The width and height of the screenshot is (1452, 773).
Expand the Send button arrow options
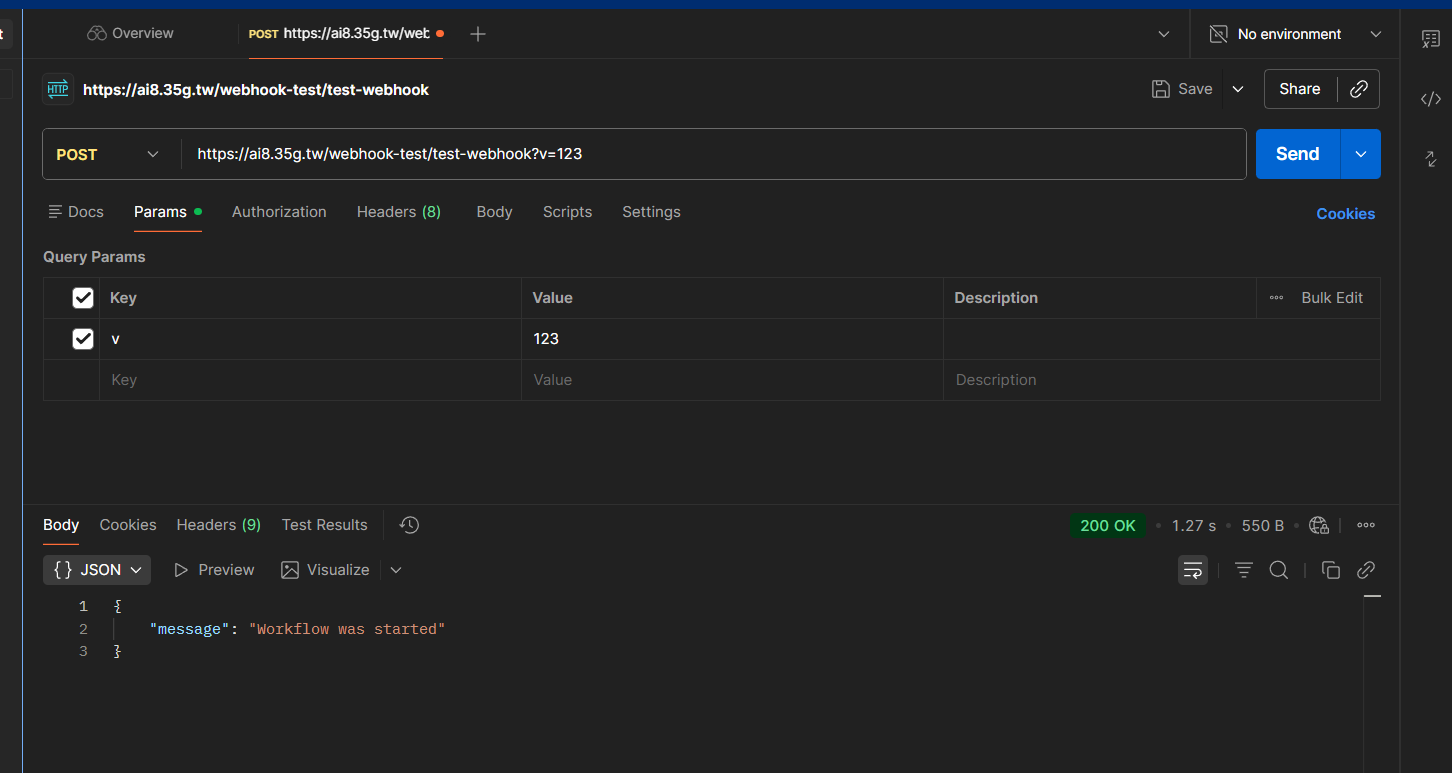[1360, 154]
